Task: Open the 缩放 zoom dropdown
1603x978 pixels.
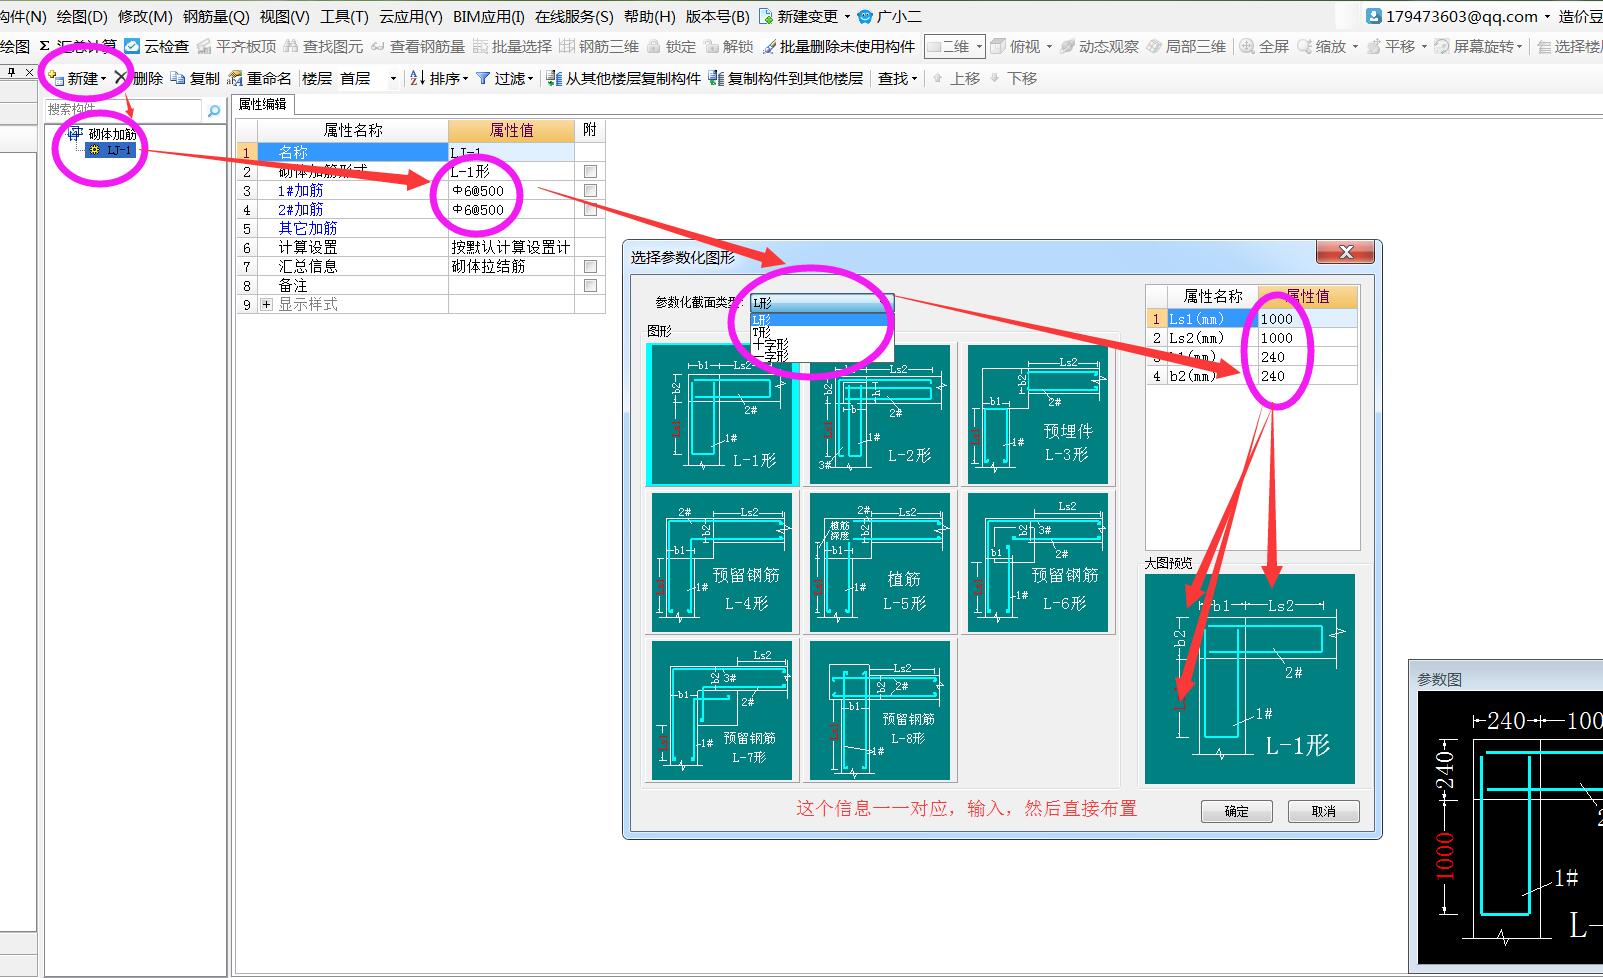Action: pyautogui.click(x=1355, y=46)
